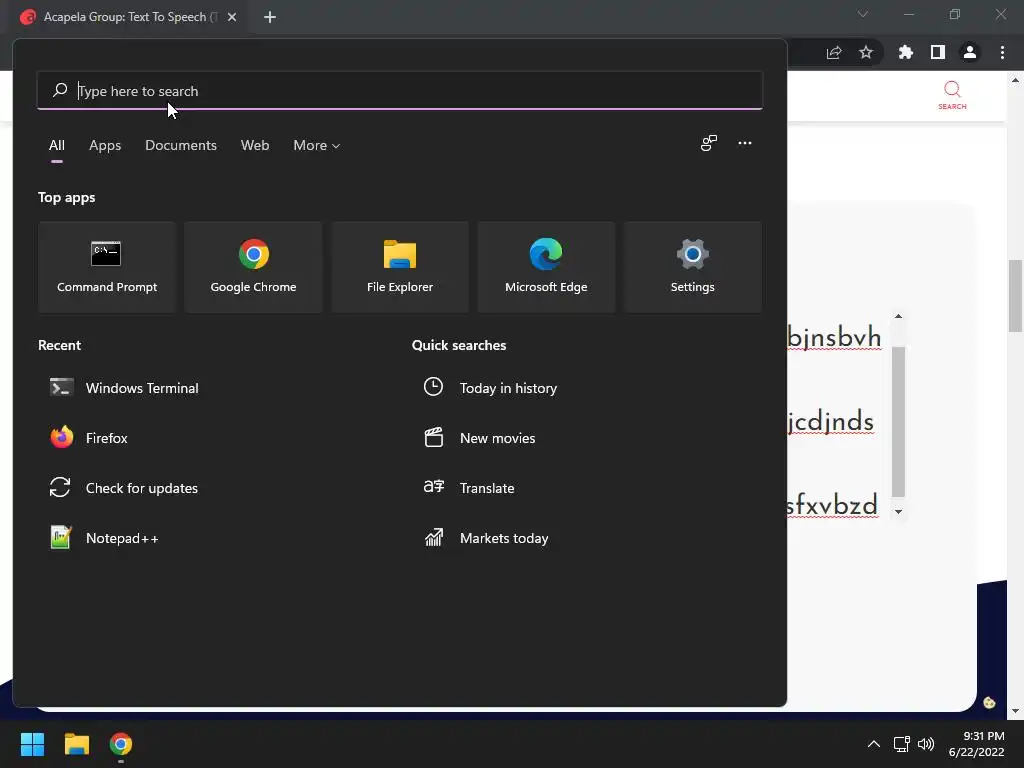Select the All search filter tab
This screenshot has width=1024, height=768.
tap(57, 145)
